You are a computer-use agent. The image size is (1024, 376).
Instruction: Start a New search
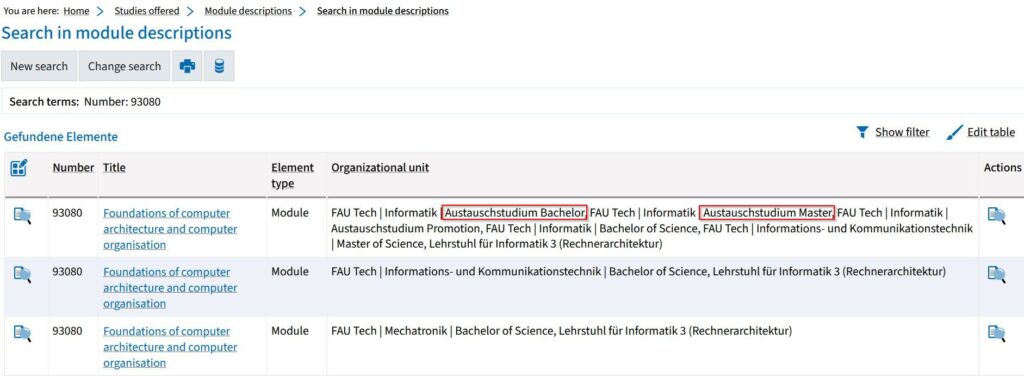click(39, 66)
